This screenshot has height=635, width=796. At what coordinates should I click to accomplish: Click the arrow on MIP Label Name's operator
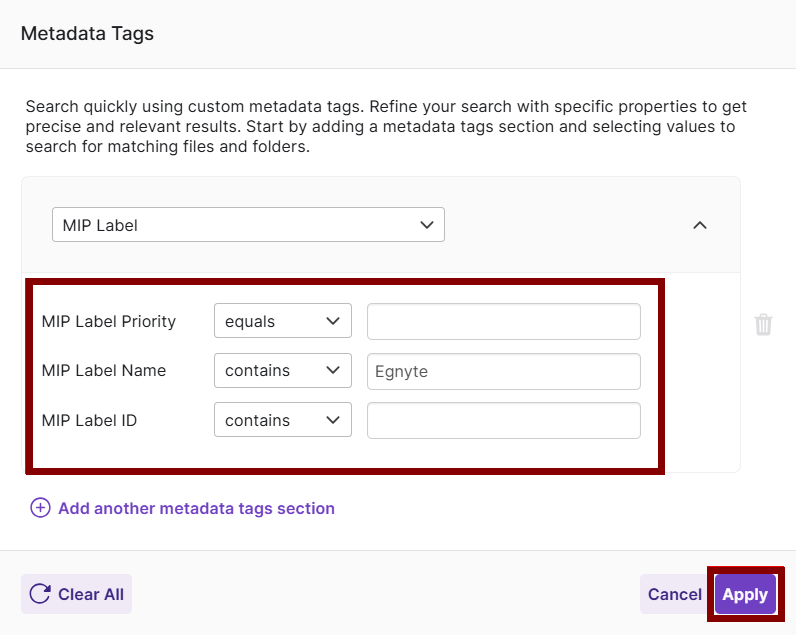click(334, 370)
